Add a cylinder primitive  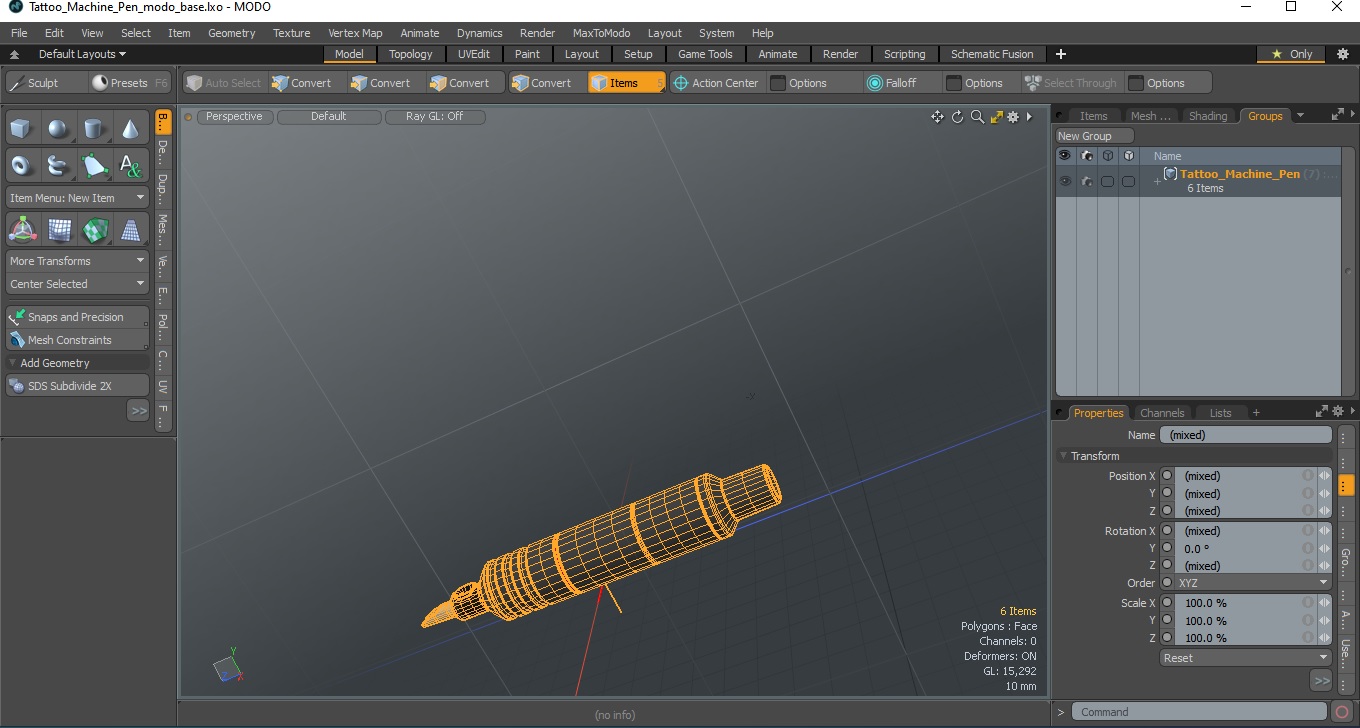94,129
